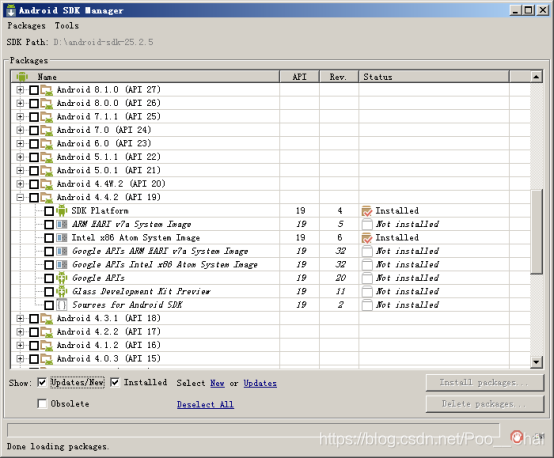
Task: Click the Rev. column header
Action: [x=338, y=77]
